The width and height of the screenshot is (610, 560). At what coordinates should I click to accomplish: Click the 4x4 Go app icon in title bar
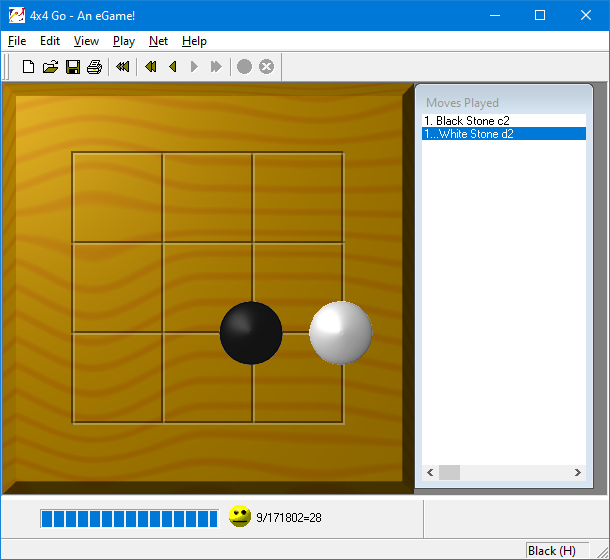(x=16, y=16)
